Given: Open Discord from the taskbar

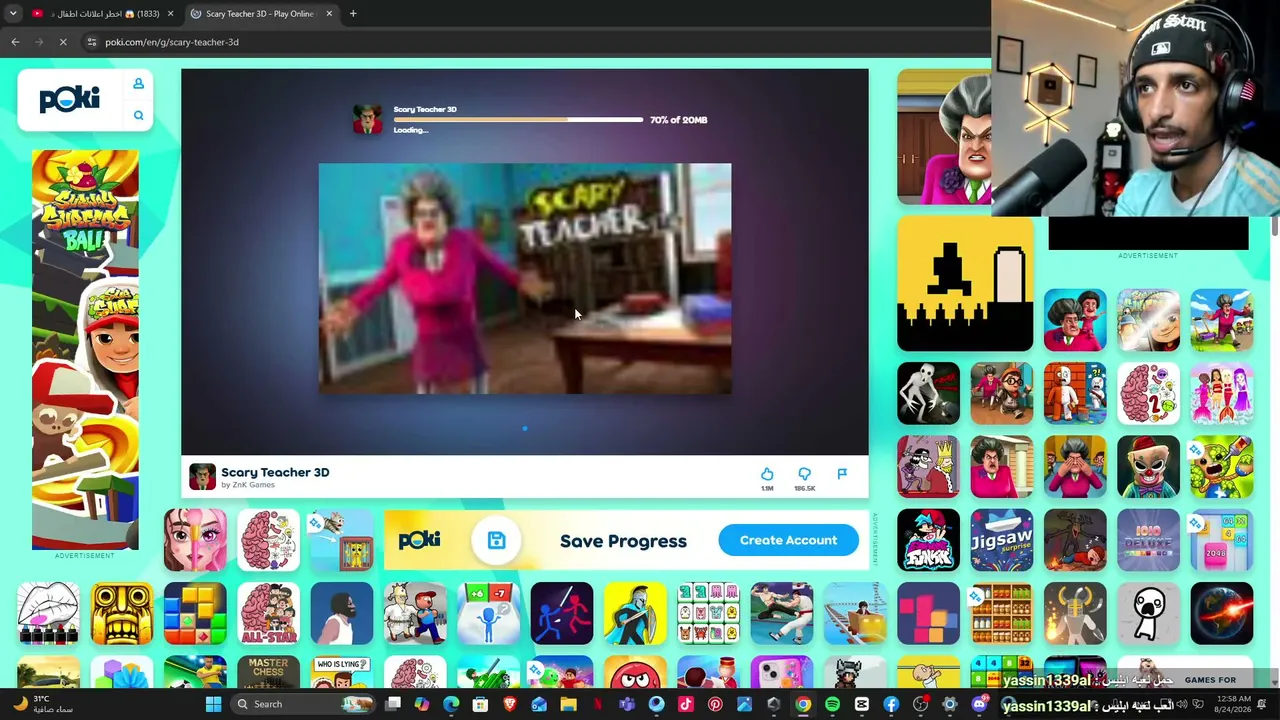Looking at the screenshot, I should click(x=979, y=704).
